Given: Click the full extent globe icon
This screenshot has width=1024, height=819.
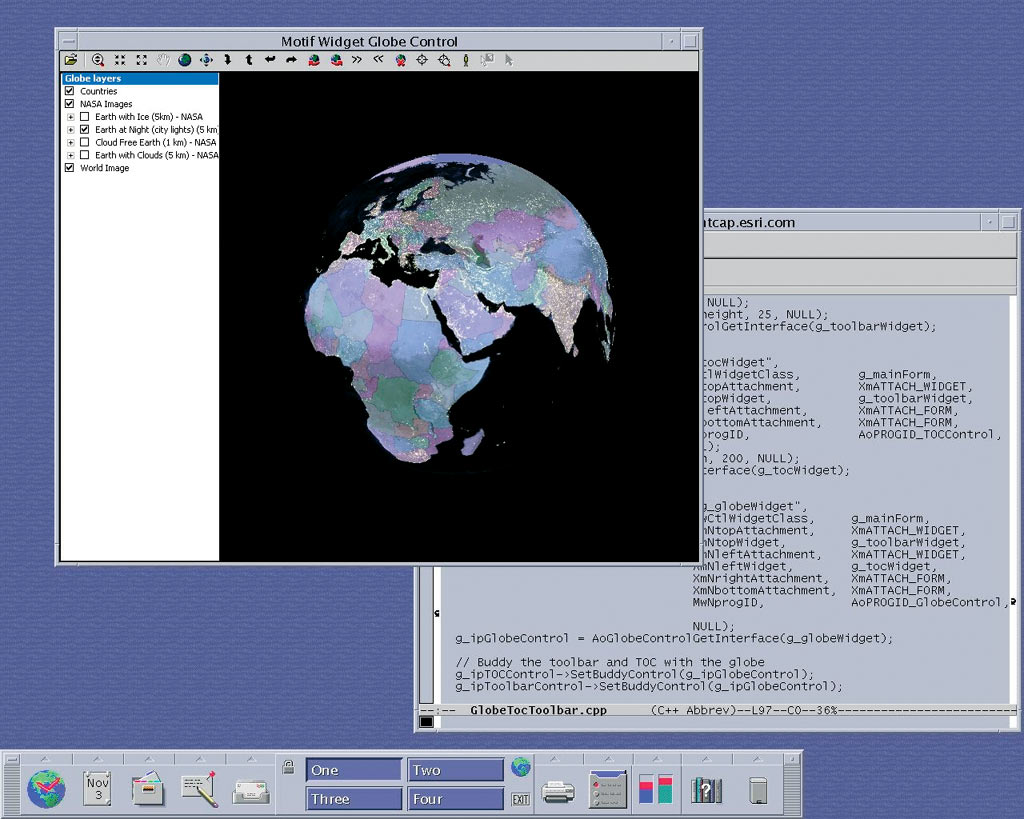Looking at the screenshot, I should pos(185,60).
